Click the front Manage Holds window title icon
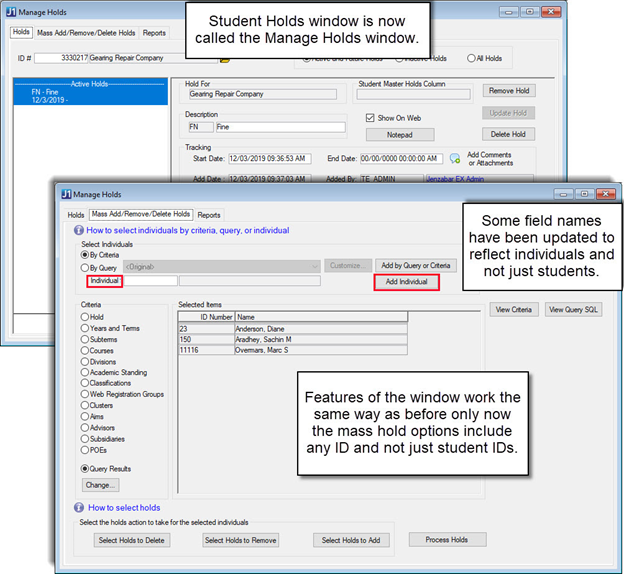624x574 pixels. click(66, 194)
